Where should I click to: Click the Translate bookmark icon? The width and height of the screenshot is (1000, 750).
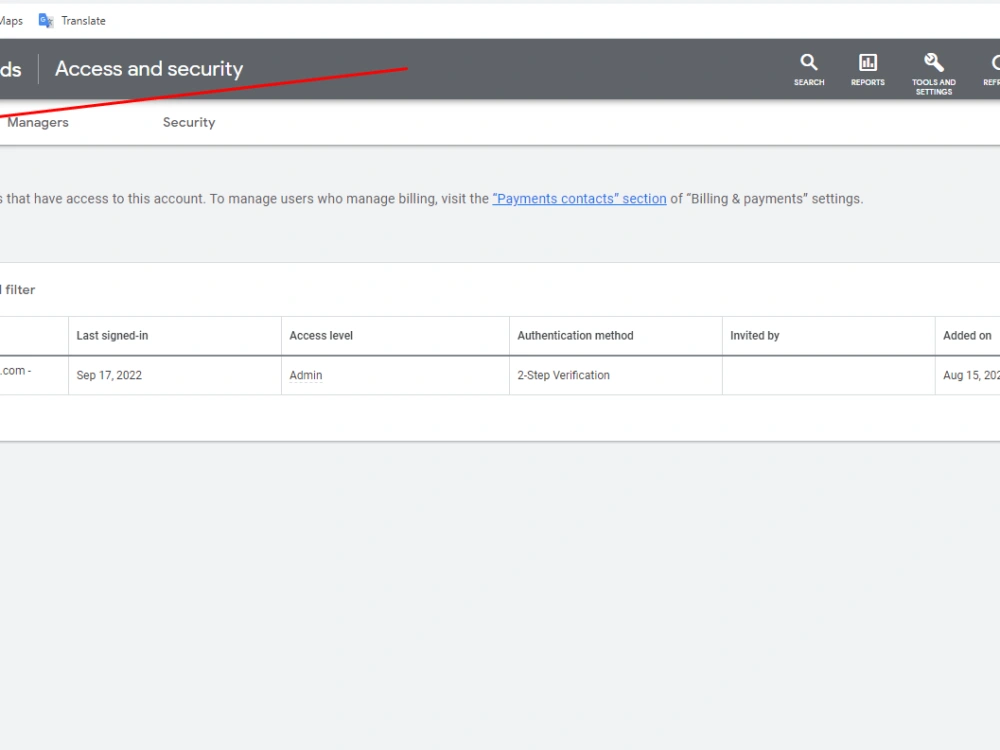tap(46, 20)
